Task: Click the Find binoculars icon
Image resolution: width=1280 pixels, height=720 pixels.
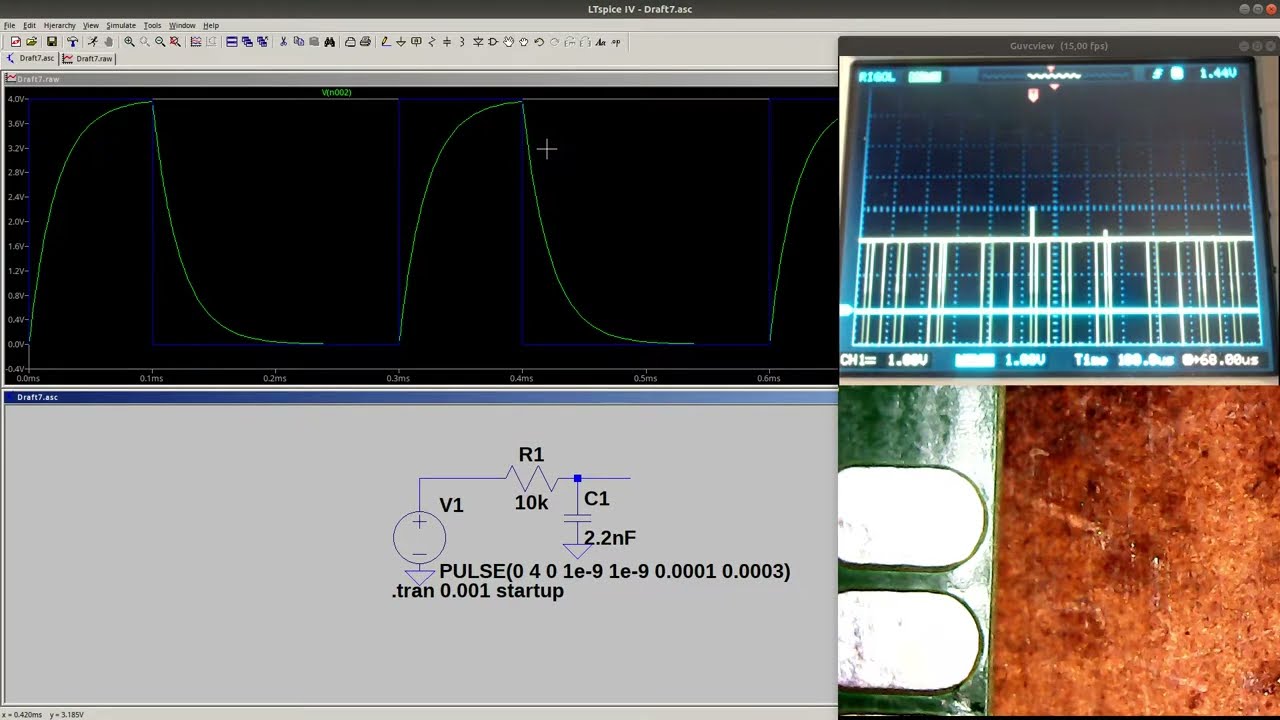Action: pyautogui.click(x=330, y=42)
